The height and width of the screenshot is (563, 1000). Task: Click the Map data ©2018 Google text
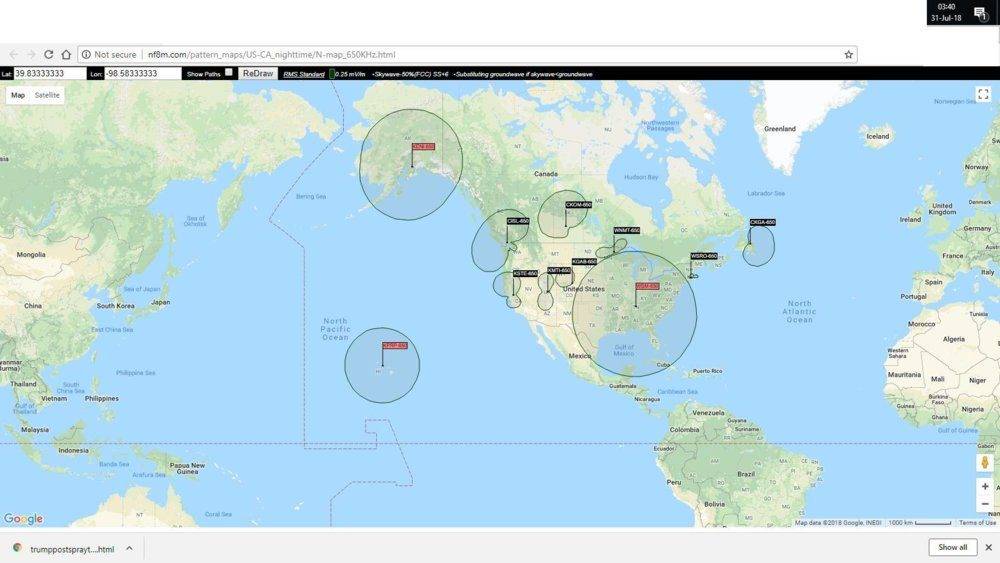pos(838,523)
